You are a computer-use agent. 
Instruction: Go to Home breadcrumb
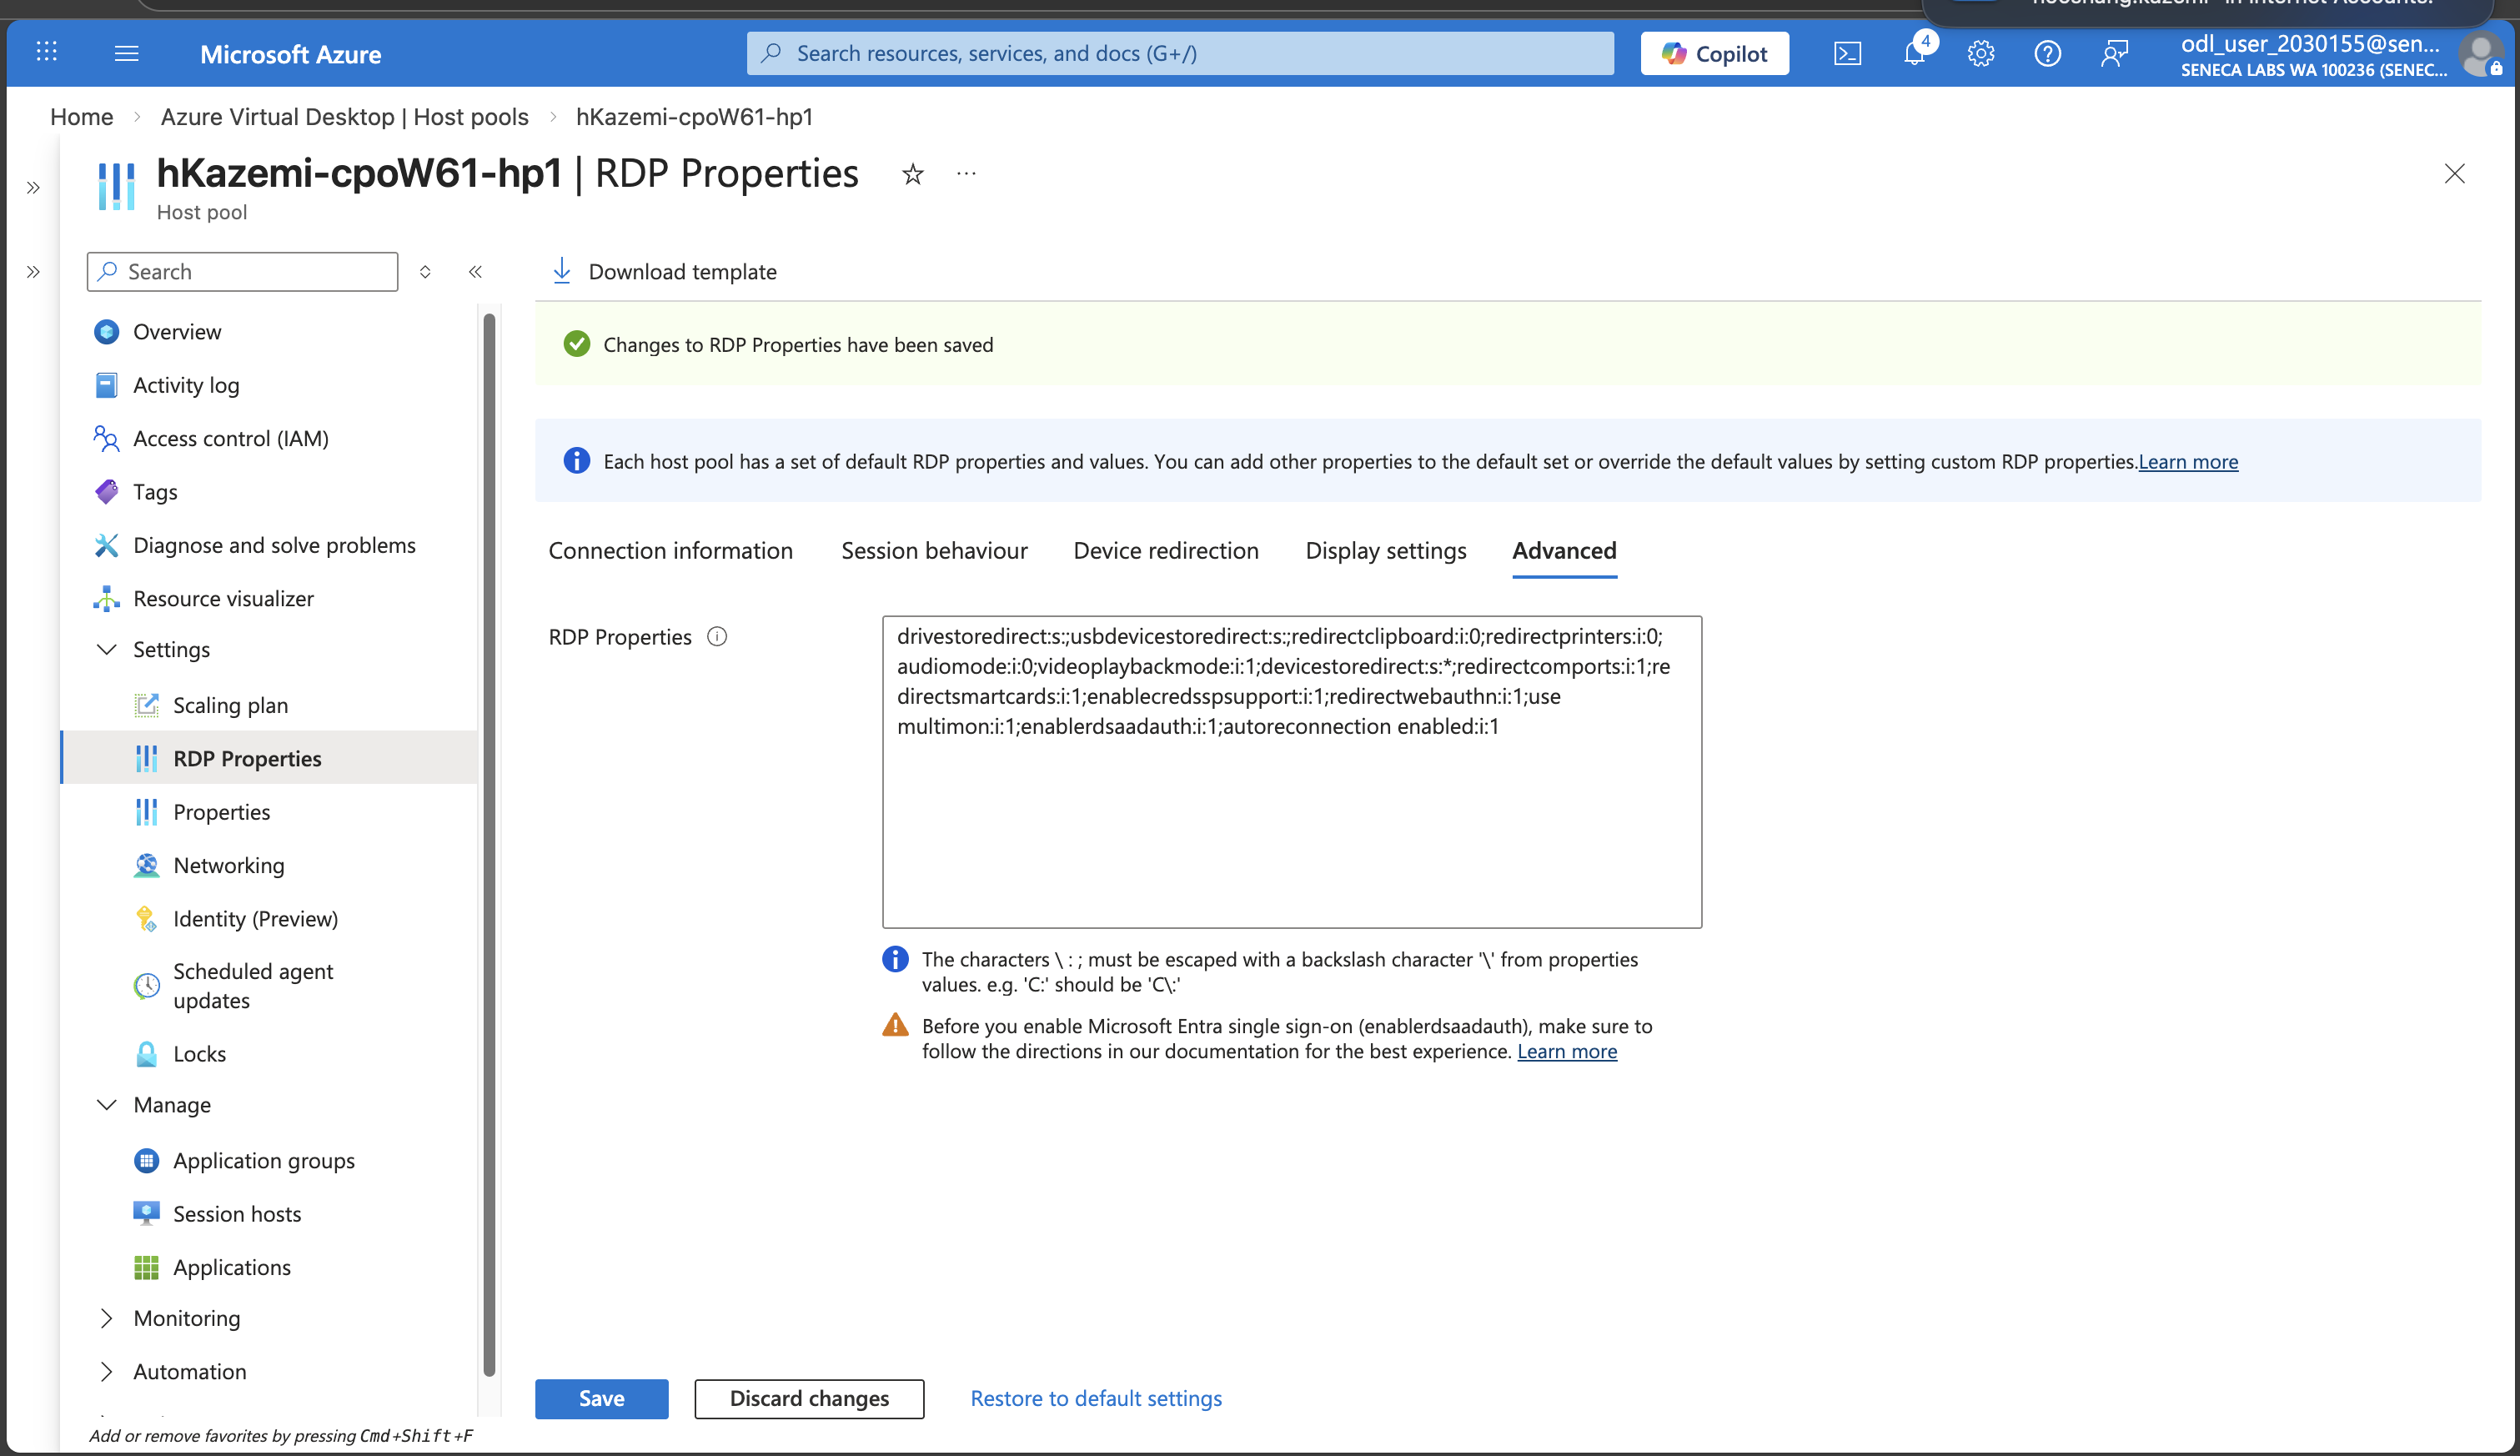pos(82,117)
